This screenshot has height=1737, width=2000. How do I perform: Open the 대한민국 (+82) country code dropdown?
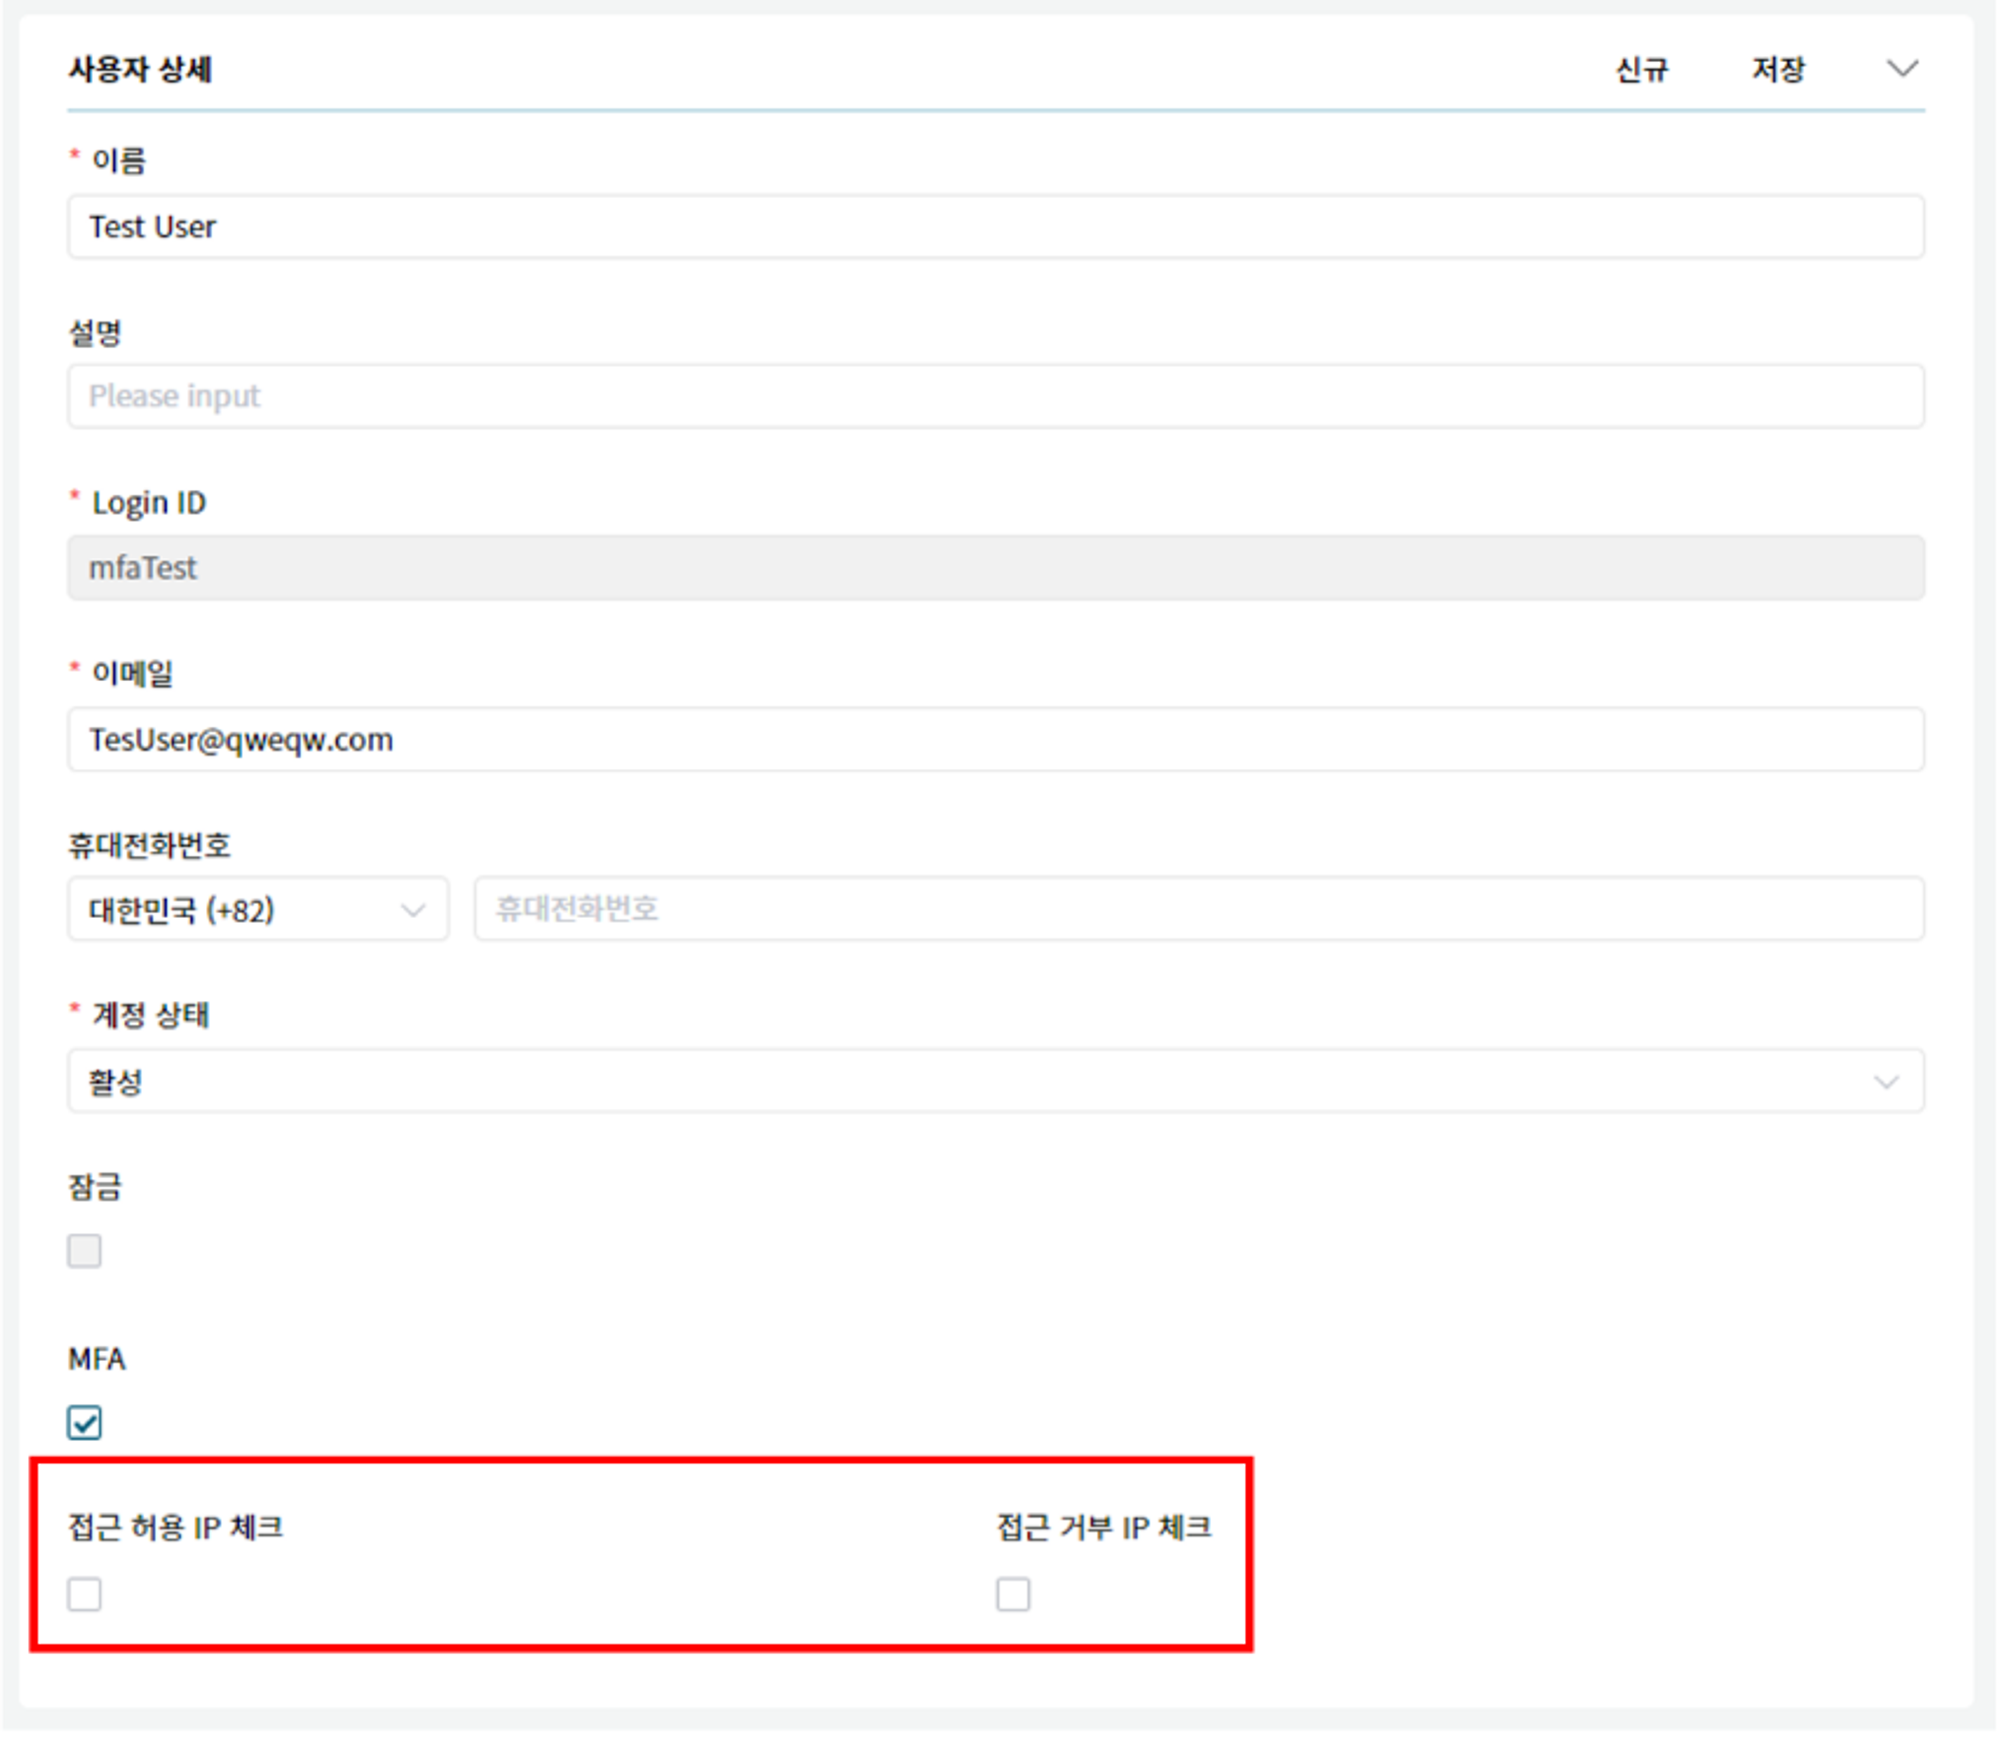coord(258,909)
